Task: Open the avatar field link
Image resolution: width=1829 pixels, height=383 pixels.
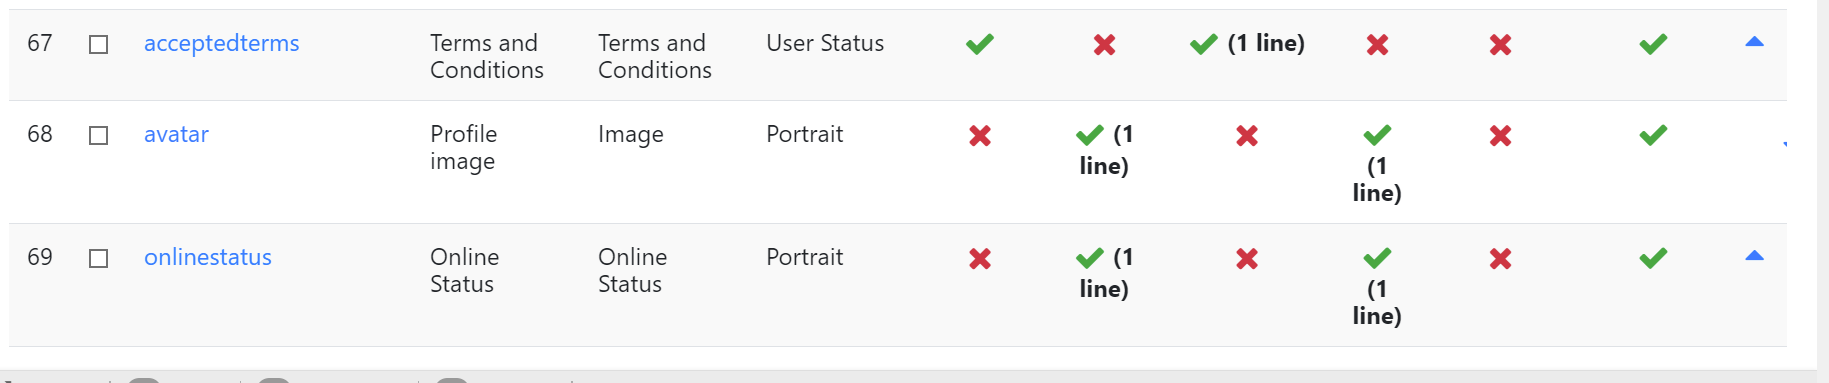Action: click(x=176, y=135)
